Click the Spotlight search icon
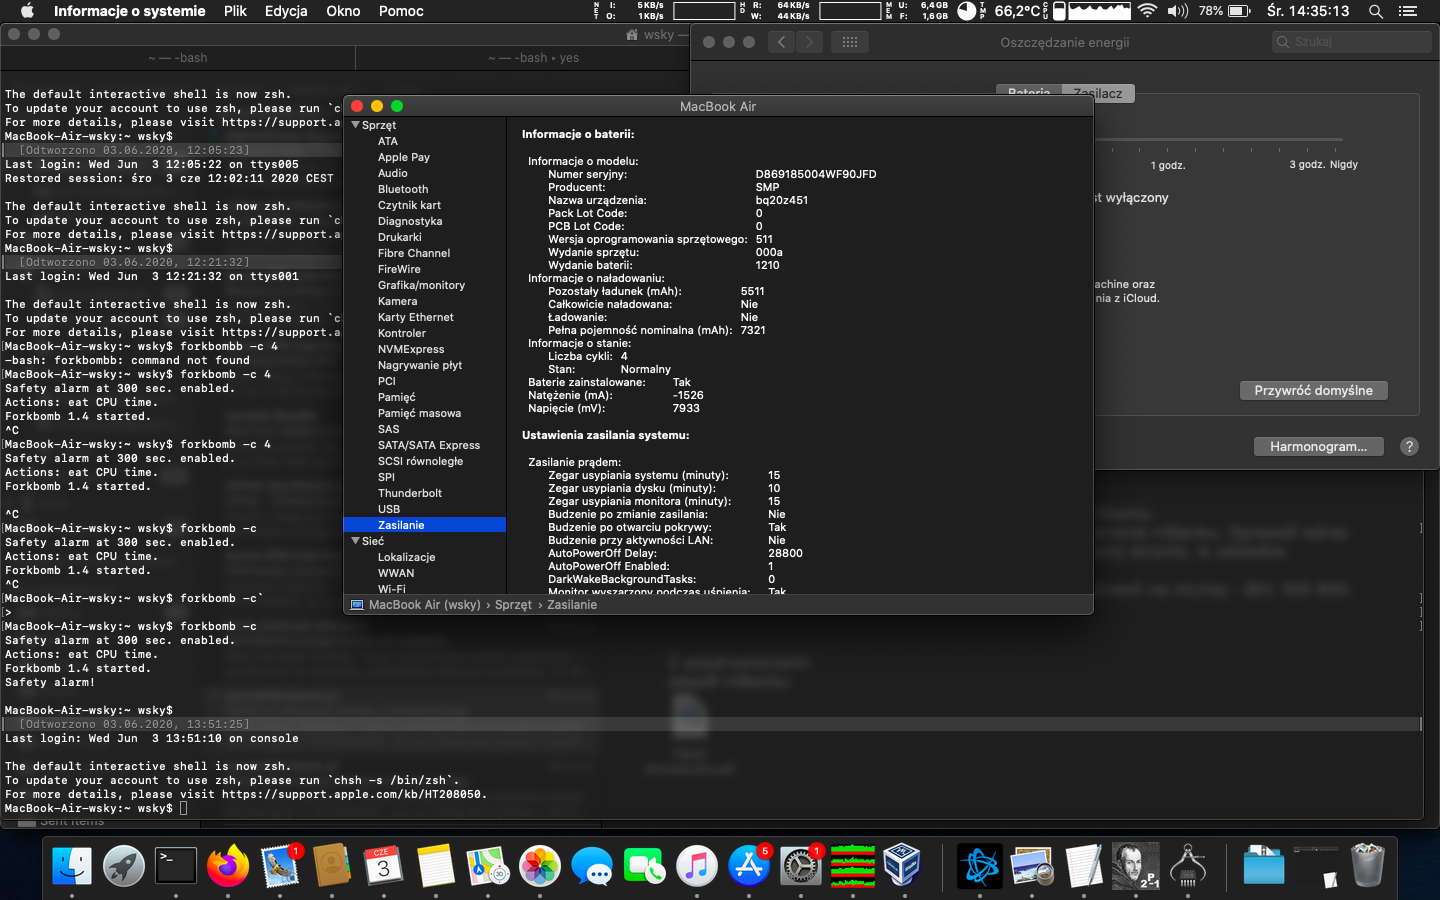Screen dimensions: 1440x900 (x=1376, y=11)
